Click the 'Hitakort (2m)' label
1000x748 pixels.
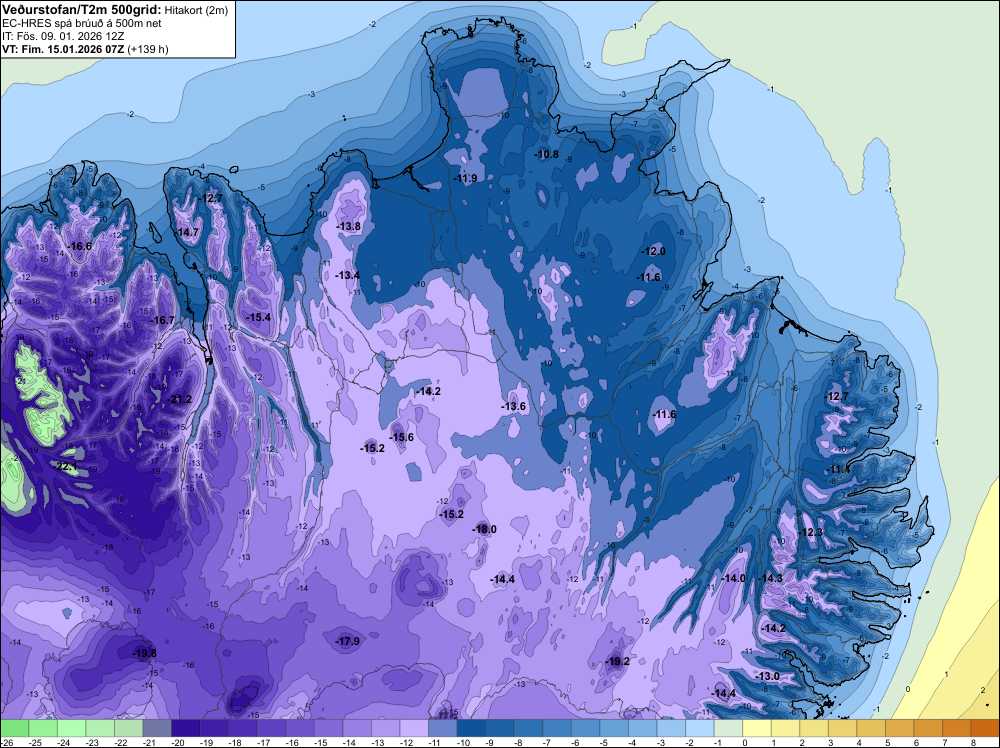(196, 10)
